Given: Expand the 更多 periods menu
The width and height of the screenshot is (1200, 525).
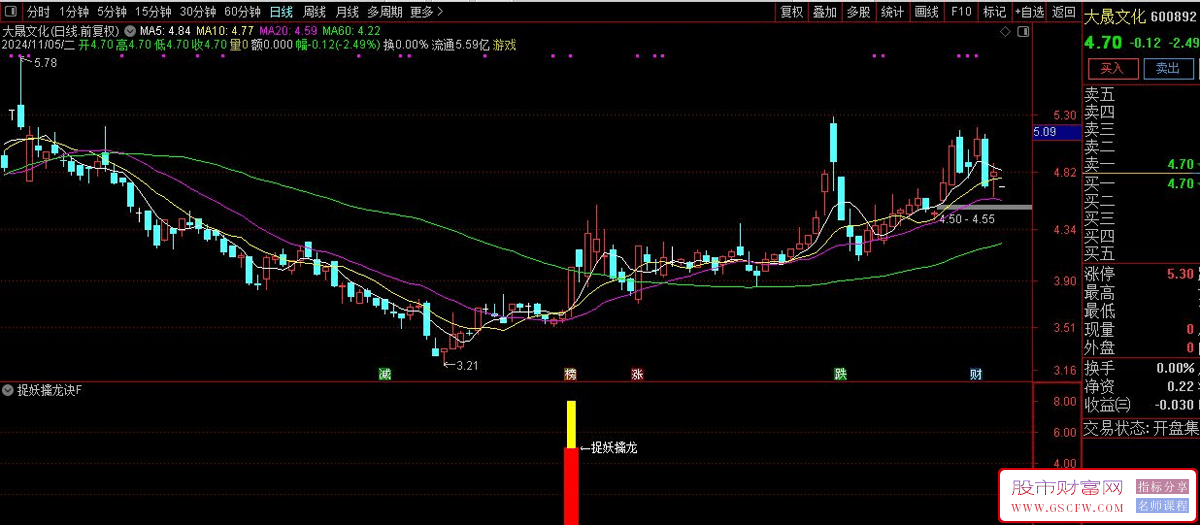Looking at the screenshot, I should click(x=427, y=12).
